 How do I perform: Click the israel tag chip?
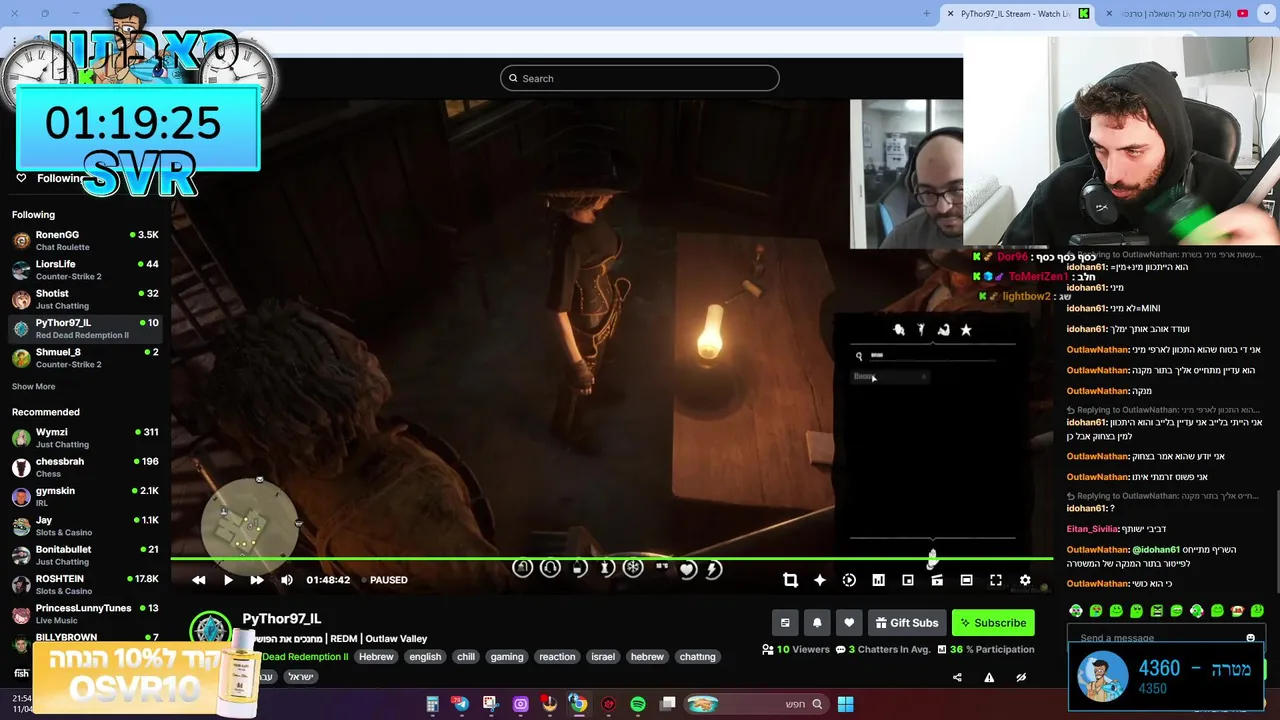point(603,657)
